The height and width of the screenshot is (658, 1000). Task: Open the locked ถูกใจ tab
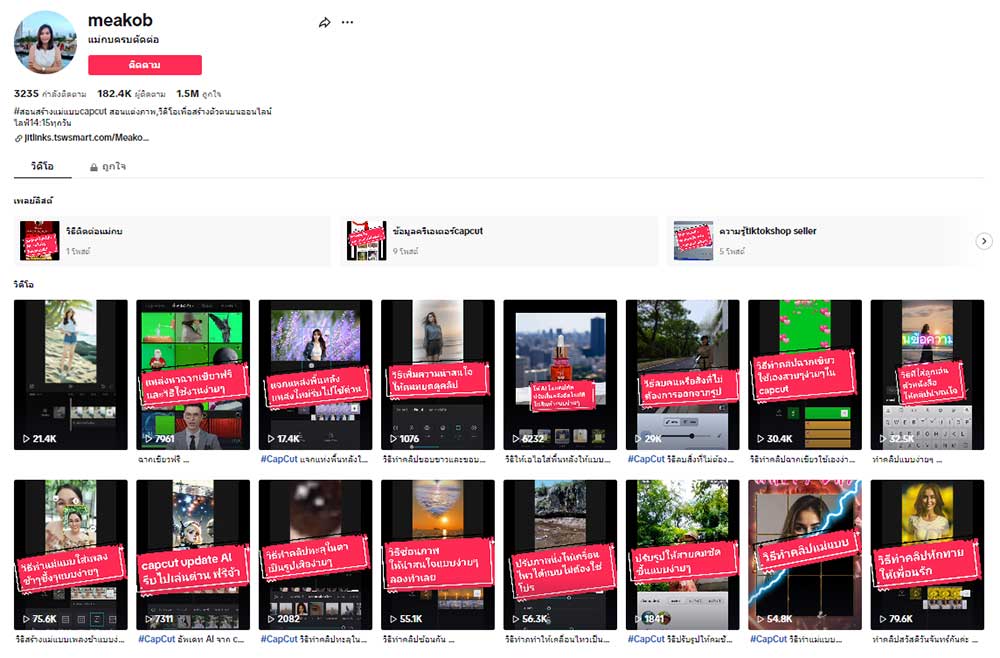(x=108, y=166)
